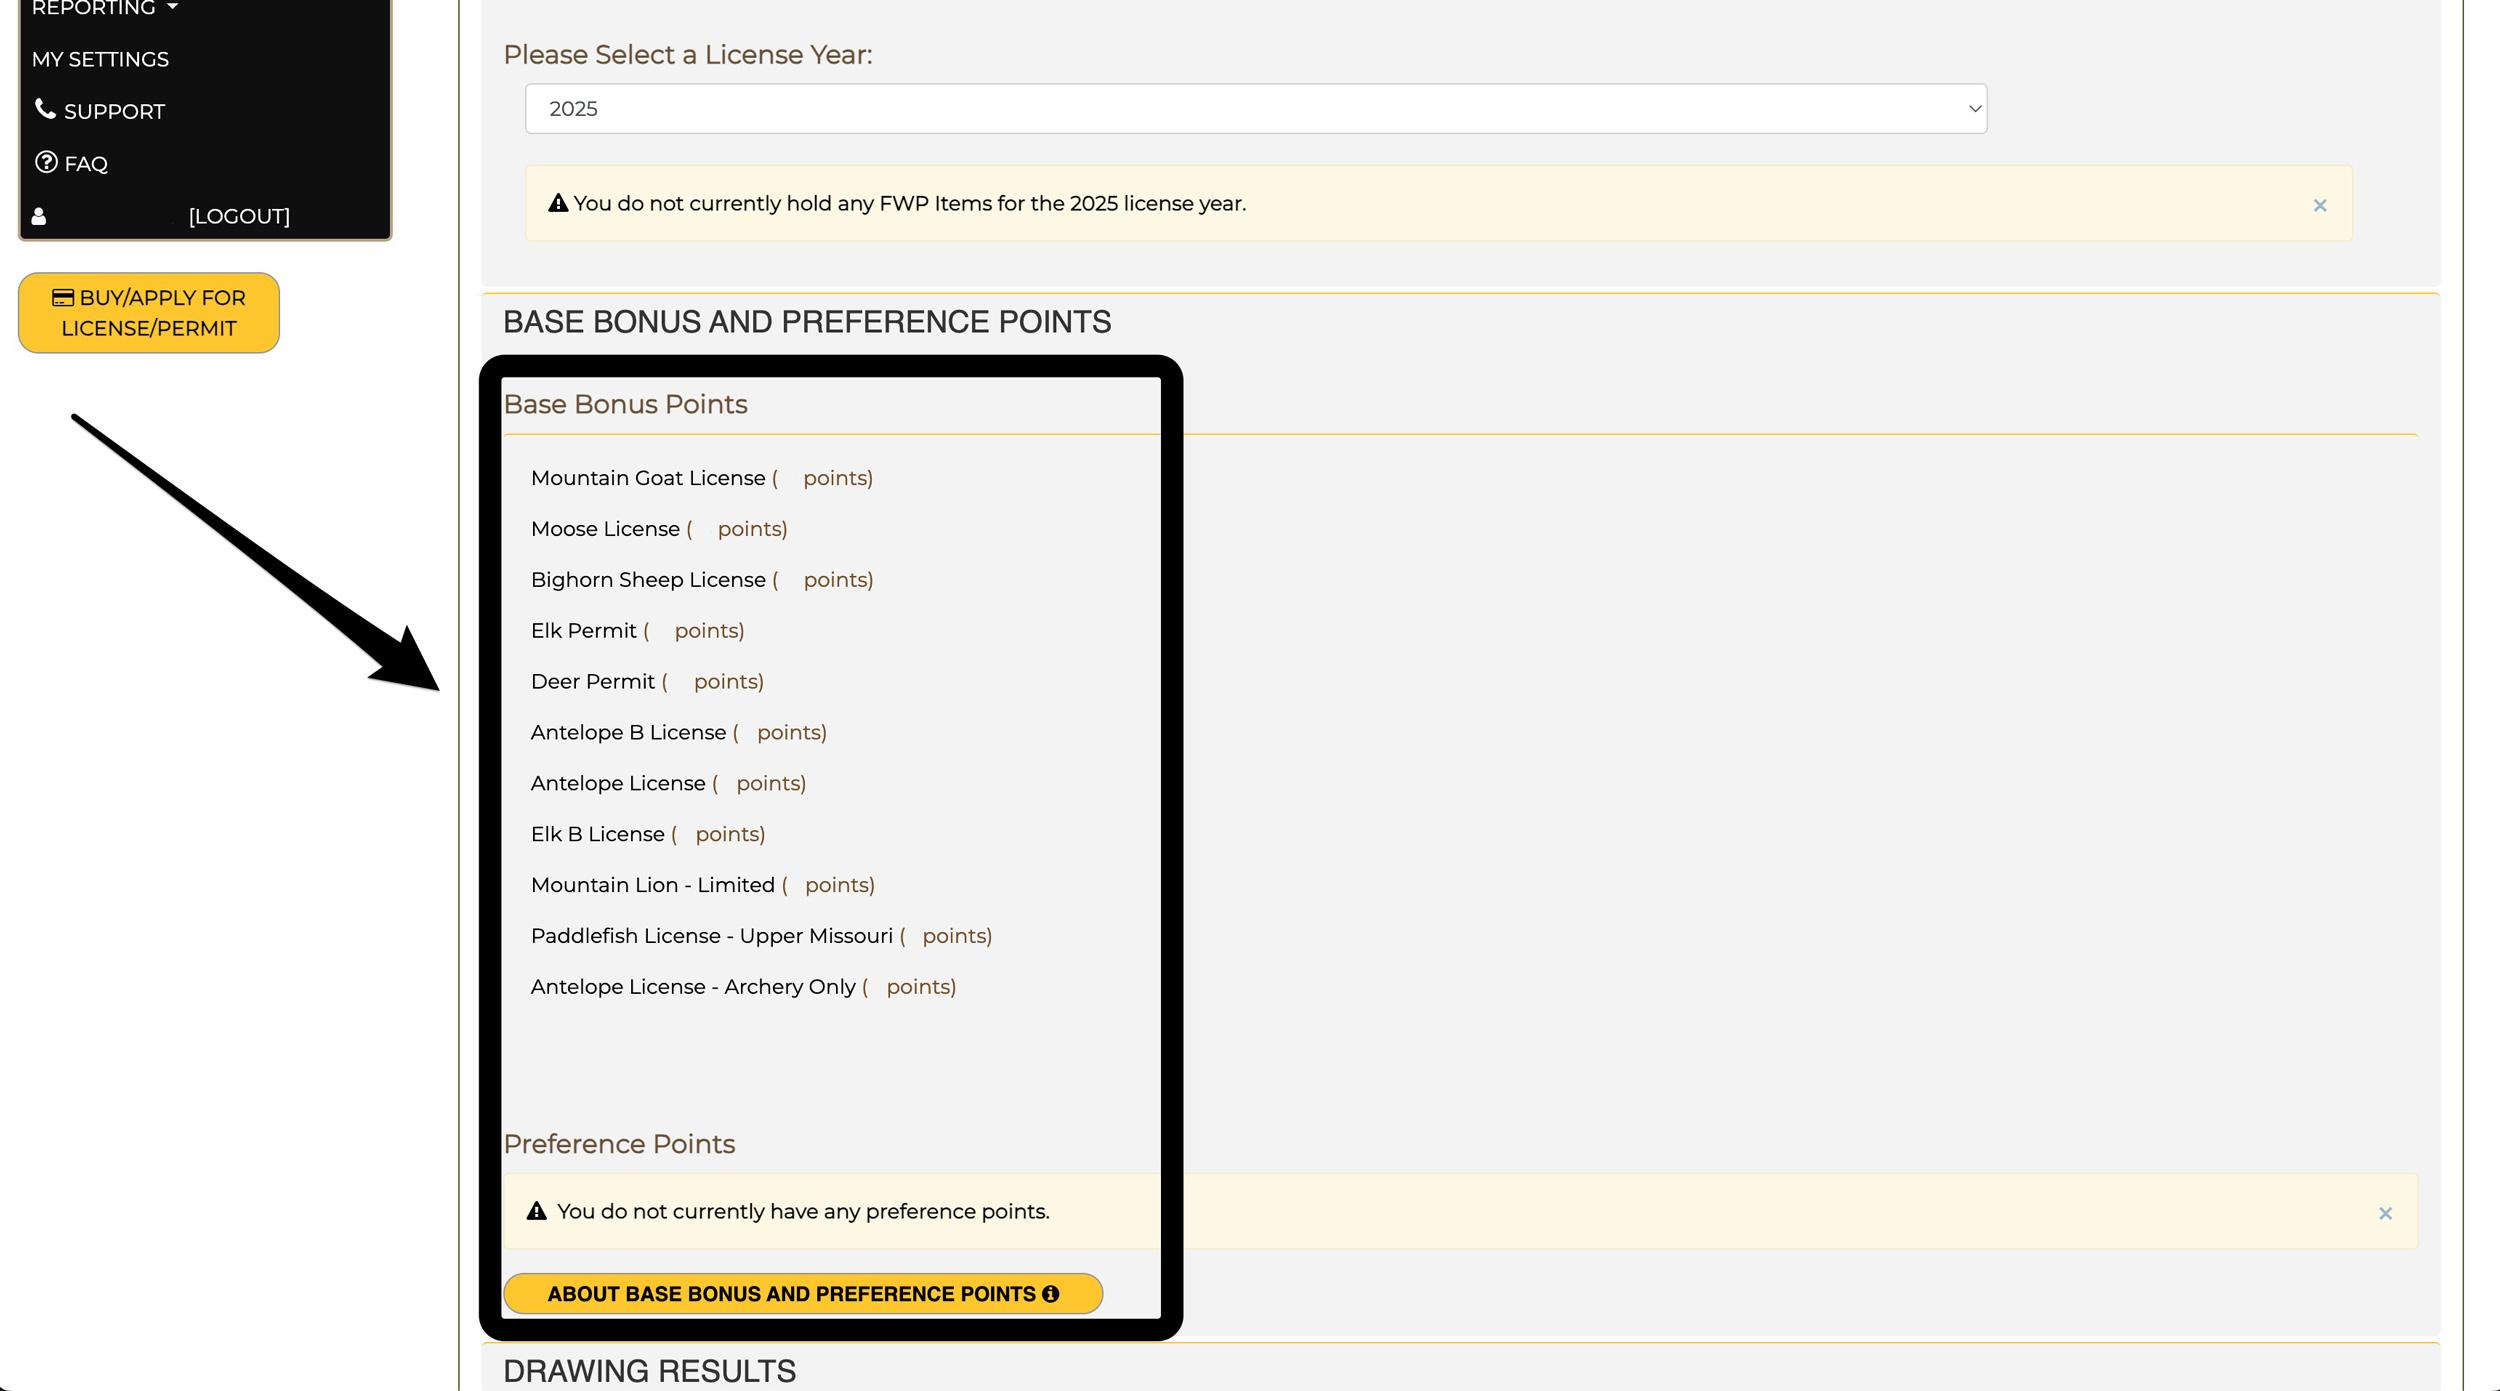Open the License Year dropdown
The height and width of the screenshot is (1391, 2500).
[x=1255, y=109]
